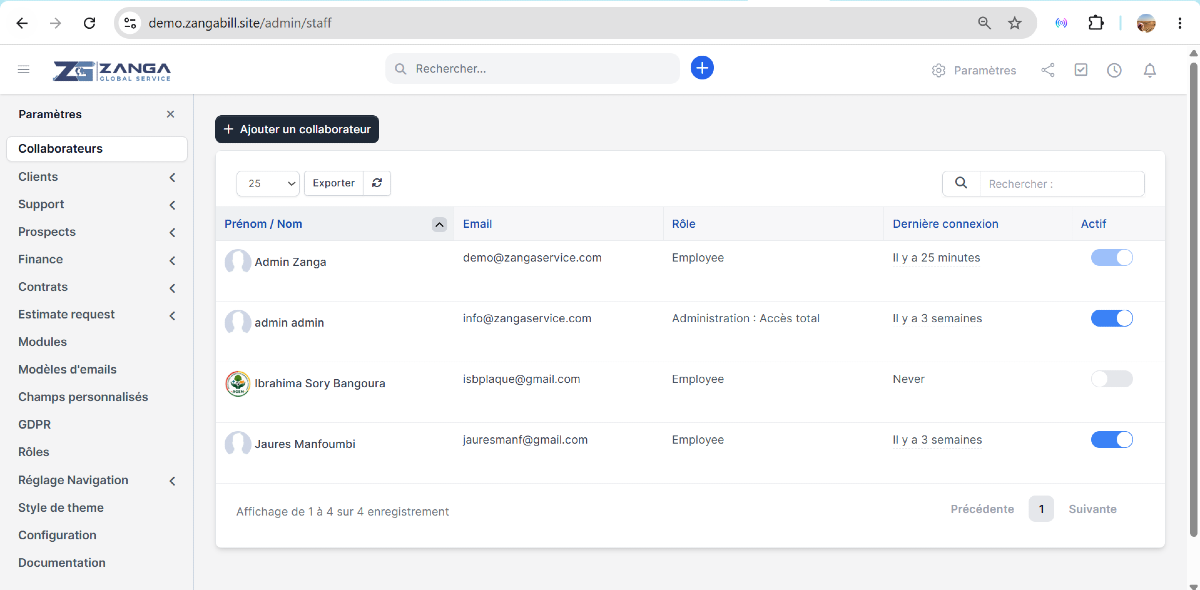Screen dimensions: 1200x590
Task: Click the browser zoom magnifier icon
Action: (x=984, y=22)
